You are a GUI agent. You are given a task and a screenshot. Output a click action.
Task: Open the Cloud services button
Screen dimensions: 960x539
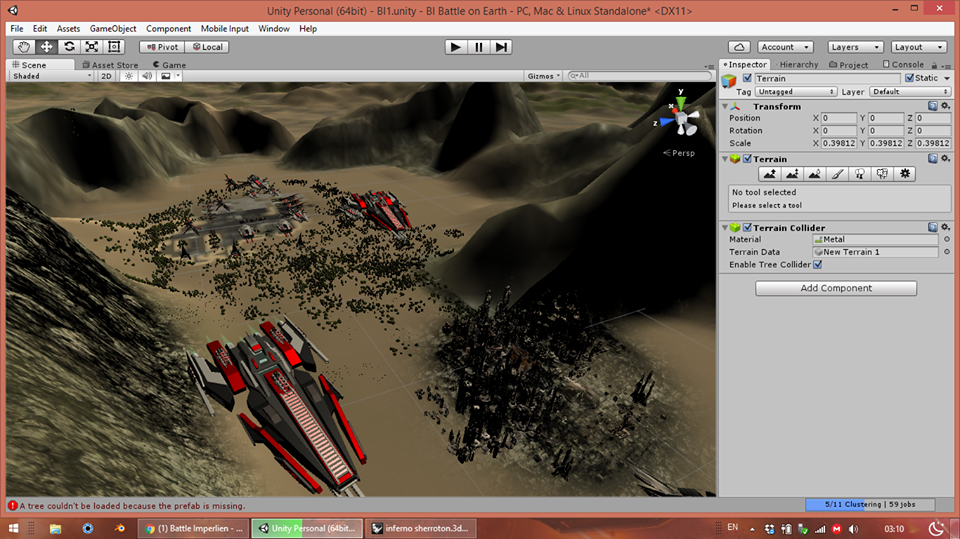click(x=739, y=47)
